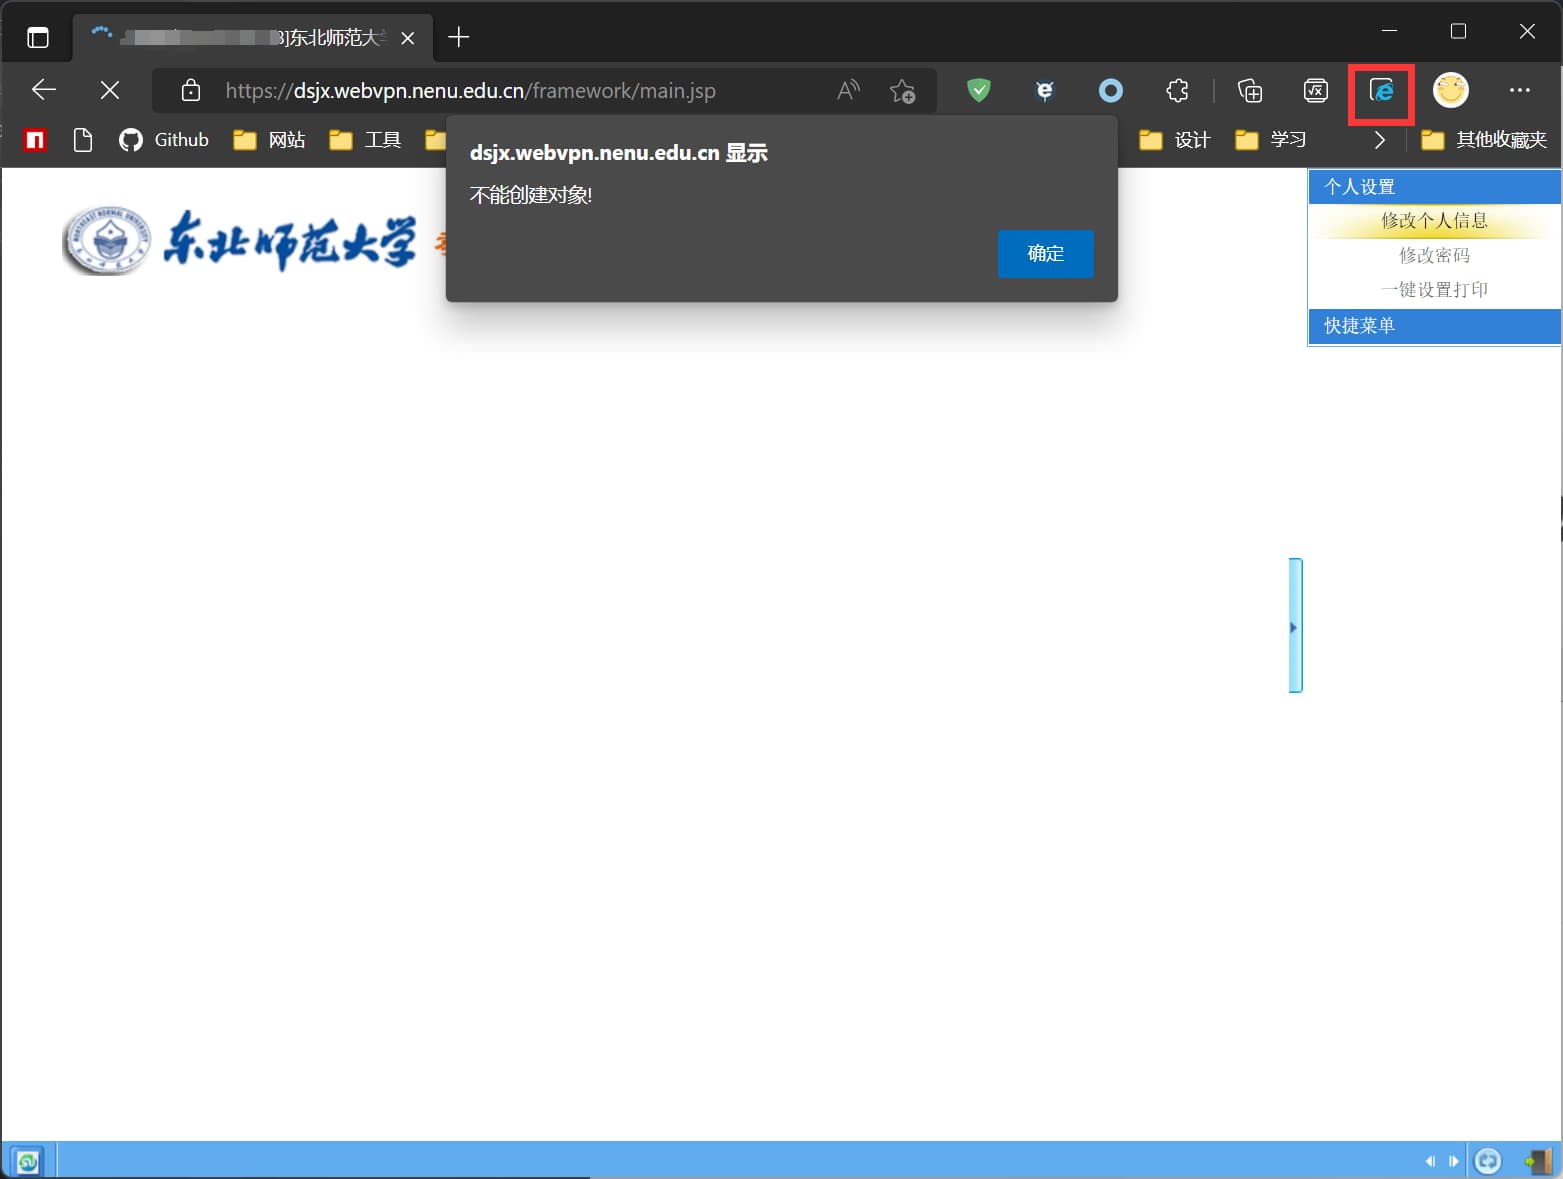The width and height of the screenshot is (1563, 1179).
Task: Open the Extensions puzzle menu
Action: [x=1177, y=91]
